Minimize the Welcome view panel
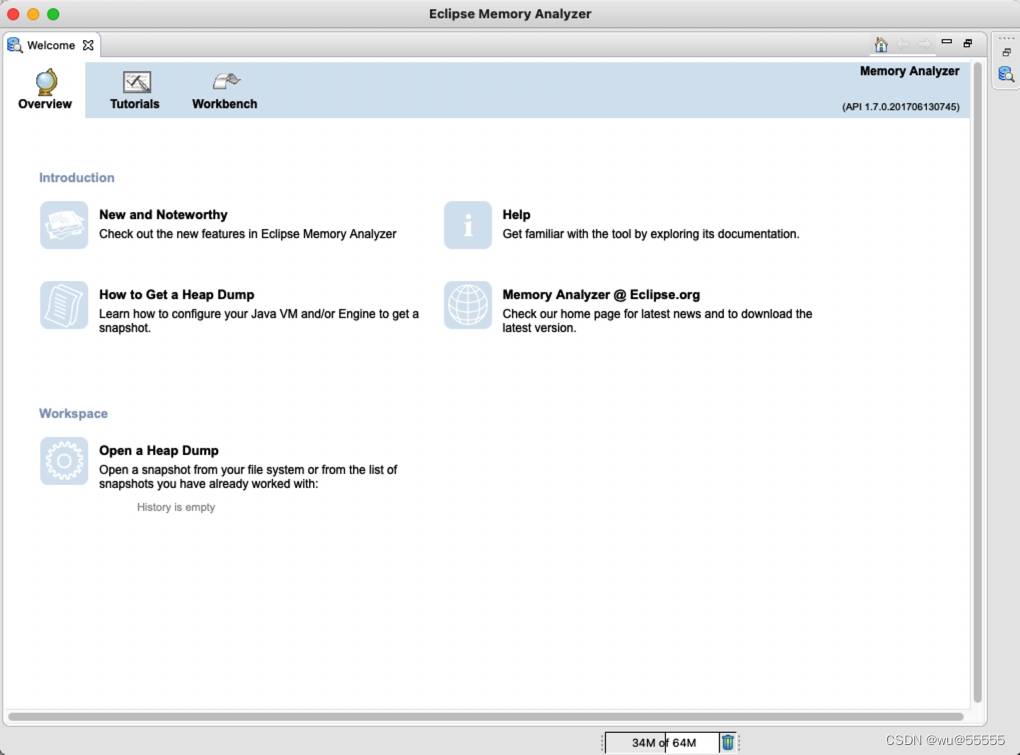Viewport: 1020px width, 755px height. click(946, 42)
